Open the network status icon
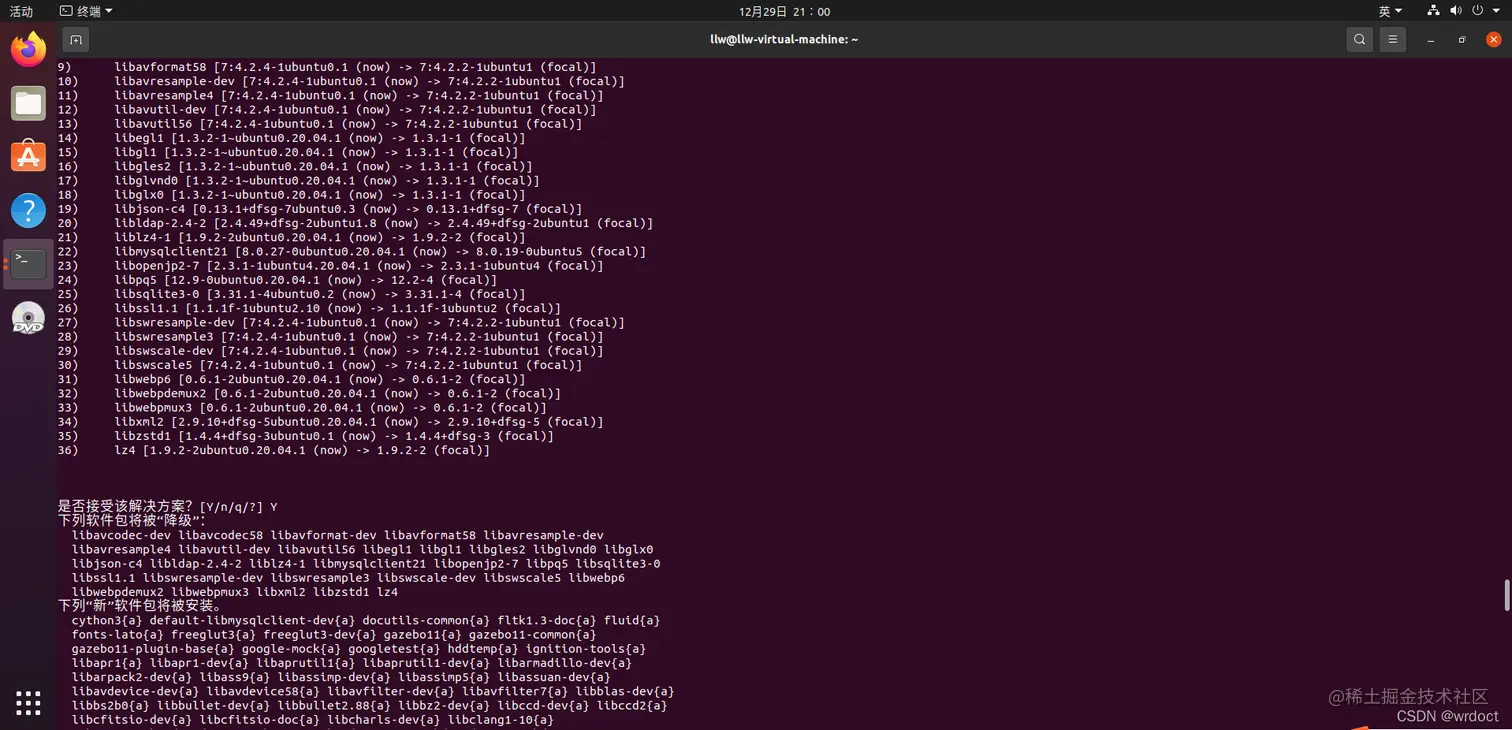This screenshot has width=1512, height=730. tap(1433, 11)
